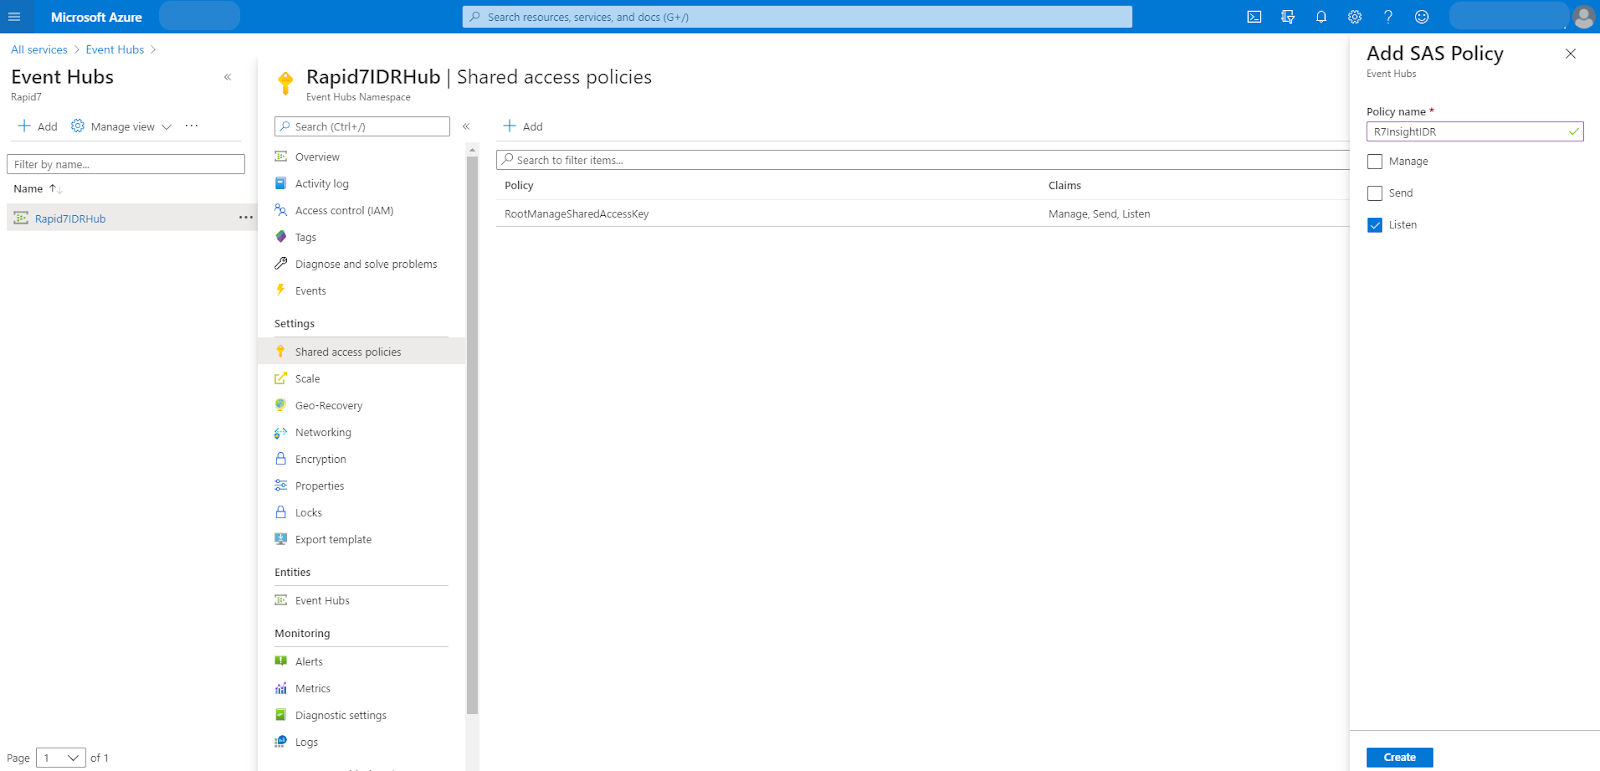
Task: Click Add in the Shared access policies toolbar
Action: tap(523, 126)
